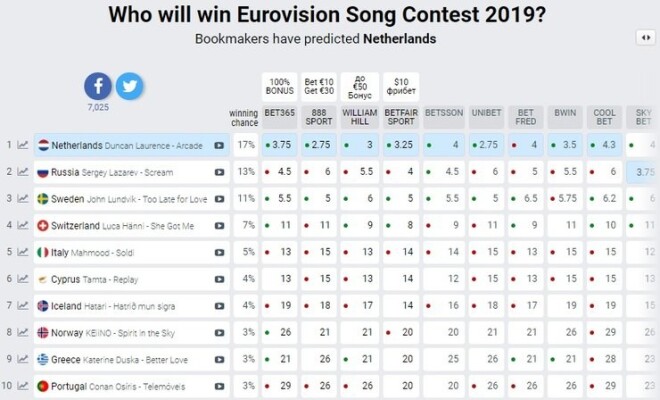Select Netherlands 3.75 odds at BET365
The height and width of the screenshot is (400, 660).
coord(280,145)
